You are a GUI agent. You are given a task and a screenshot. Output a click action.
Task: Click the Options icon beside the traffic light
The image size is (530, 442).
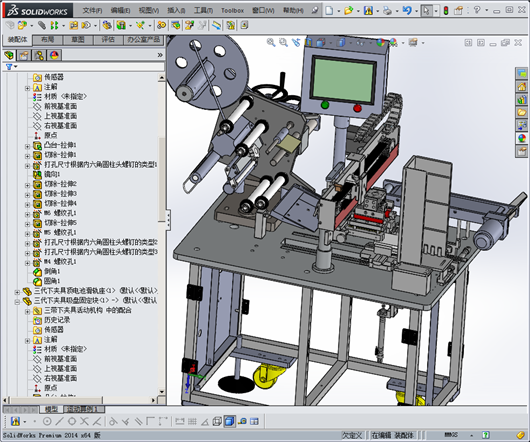(x=458, y=10)
